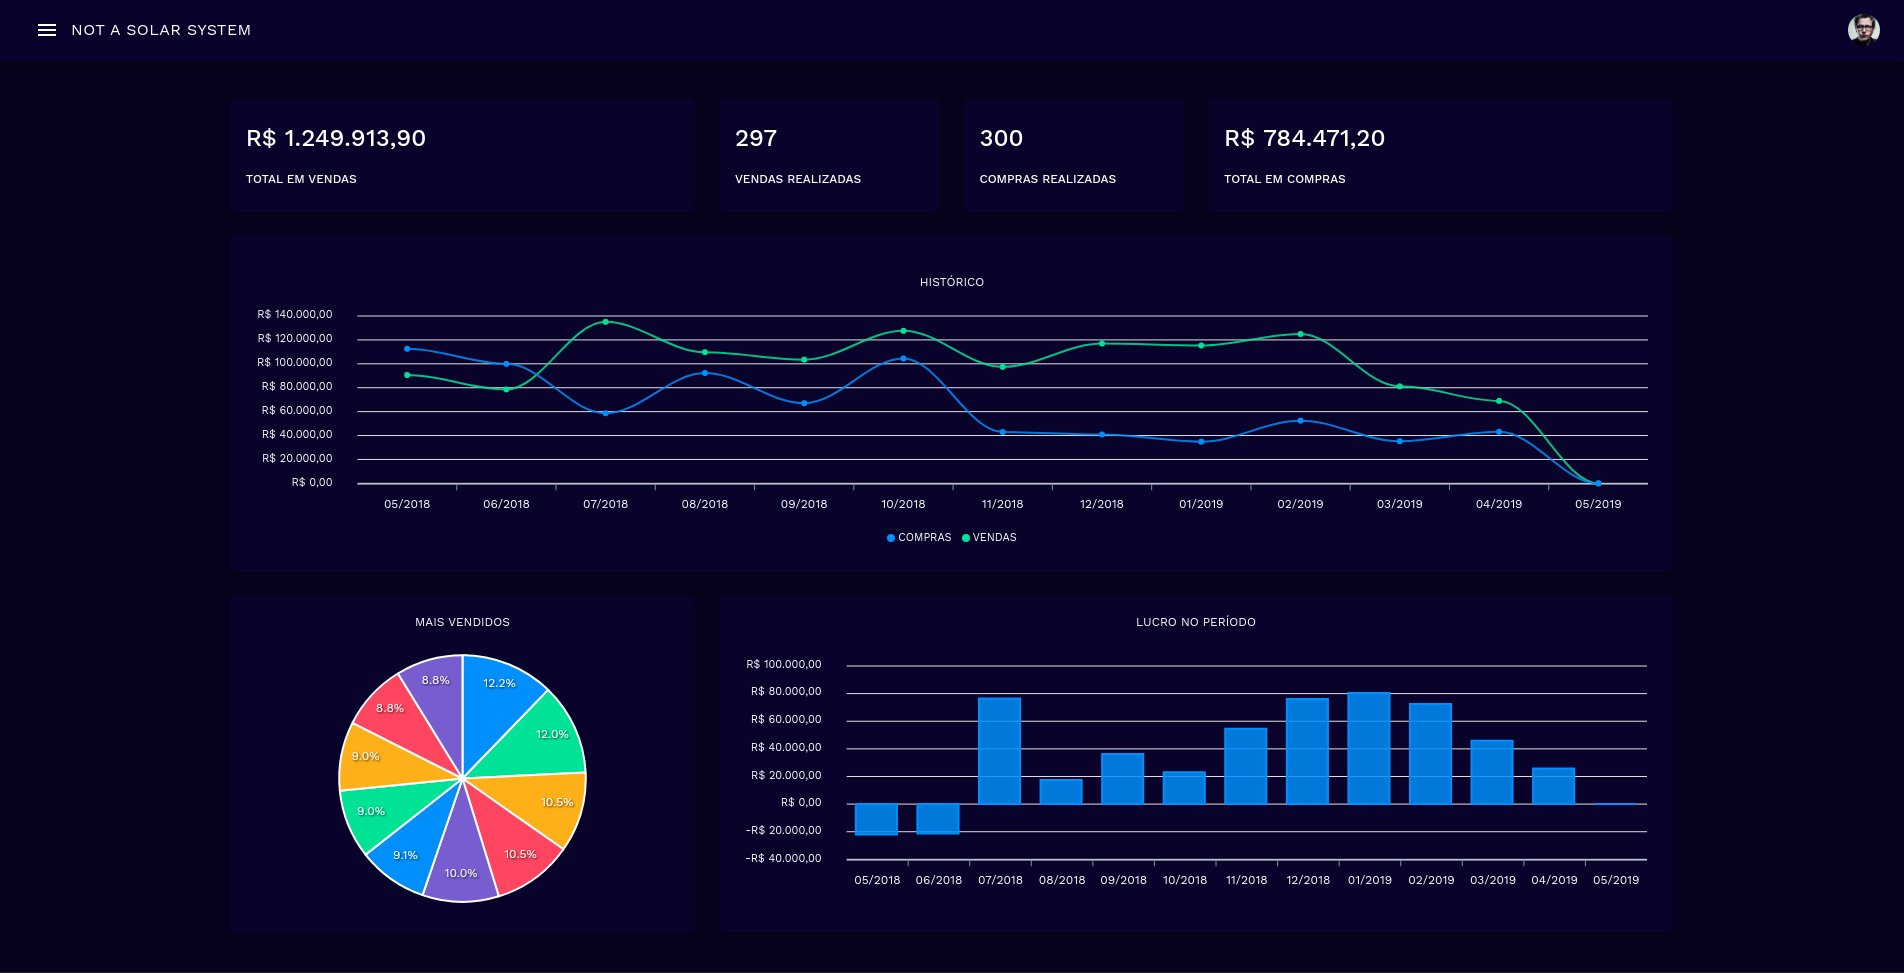
Task: Click the 01/2019 profit bar
Action: 1369,748
